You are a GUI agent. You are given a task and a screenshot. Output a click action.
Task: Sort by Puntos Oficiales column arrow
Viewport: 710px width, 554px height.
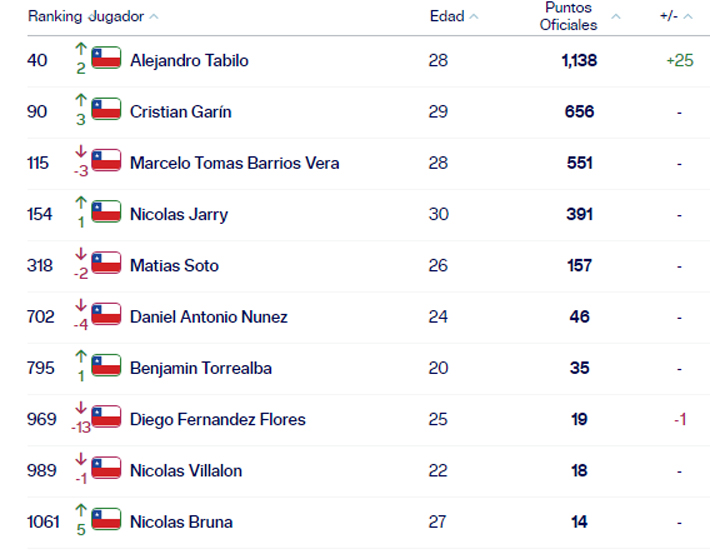(x=616, y=17)
